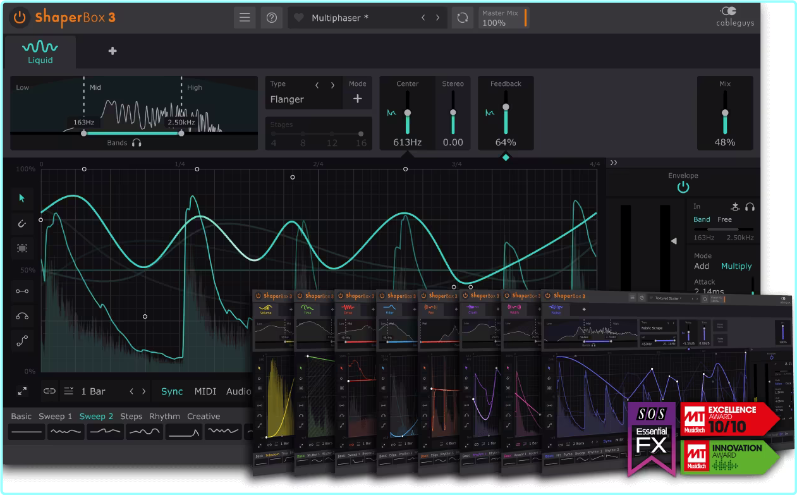
Task: Add a new shaper with plus tab
Action: 112,51
